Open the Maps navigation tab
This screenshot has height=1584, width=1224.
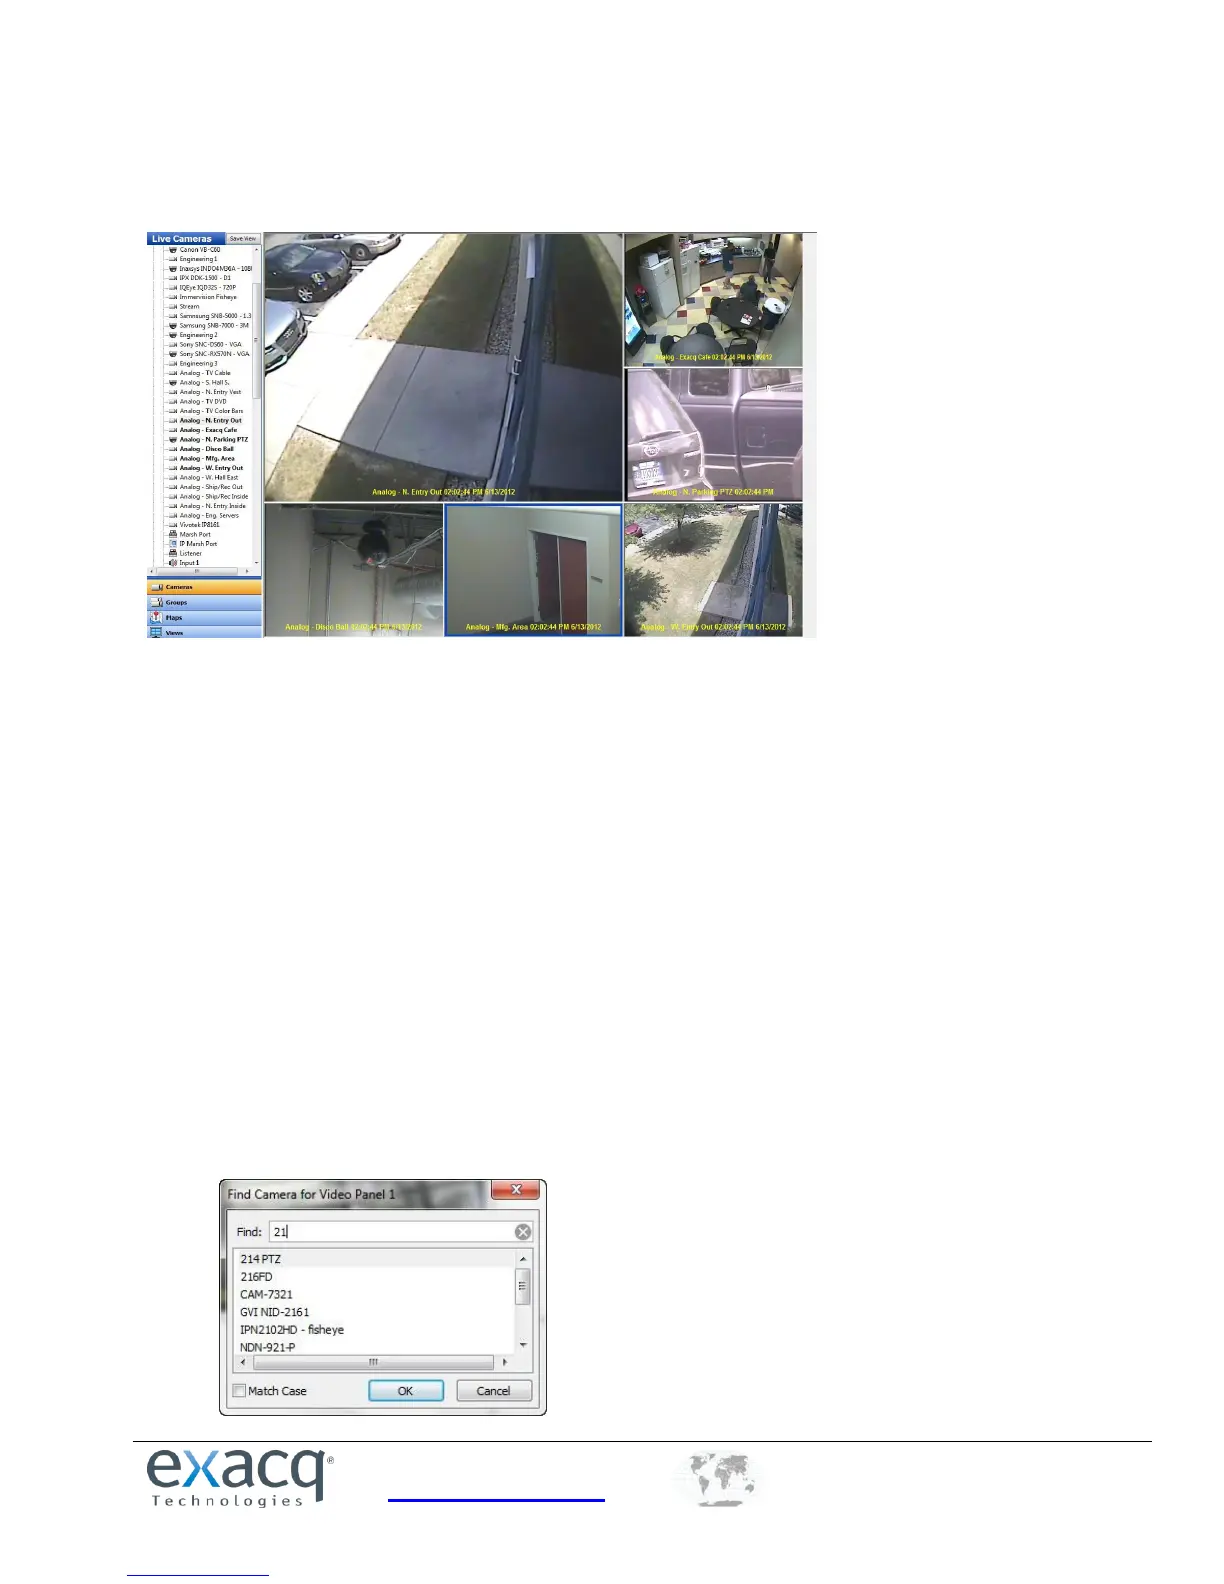(x=205, y=617)
